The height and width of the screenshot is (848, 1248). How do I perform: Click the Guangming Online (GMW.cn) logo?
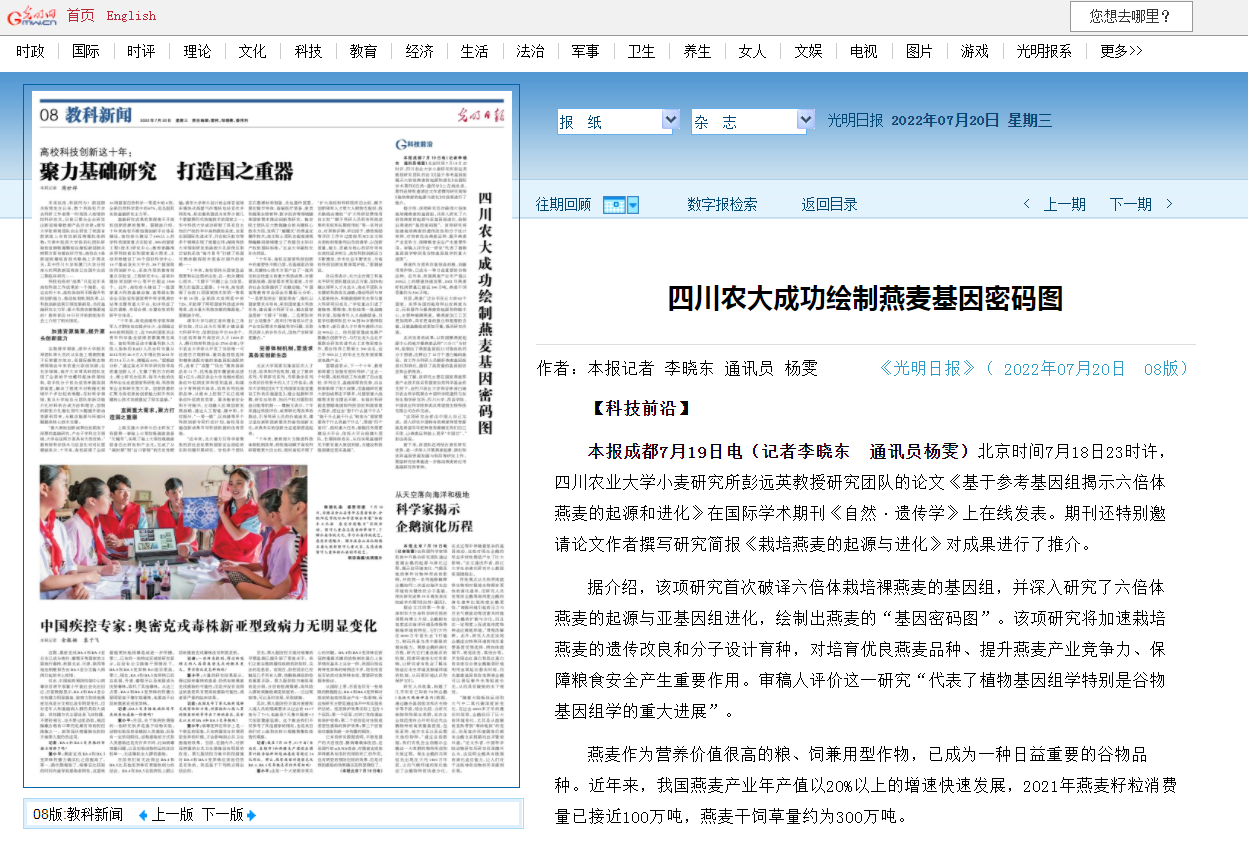tap(31, 16)
